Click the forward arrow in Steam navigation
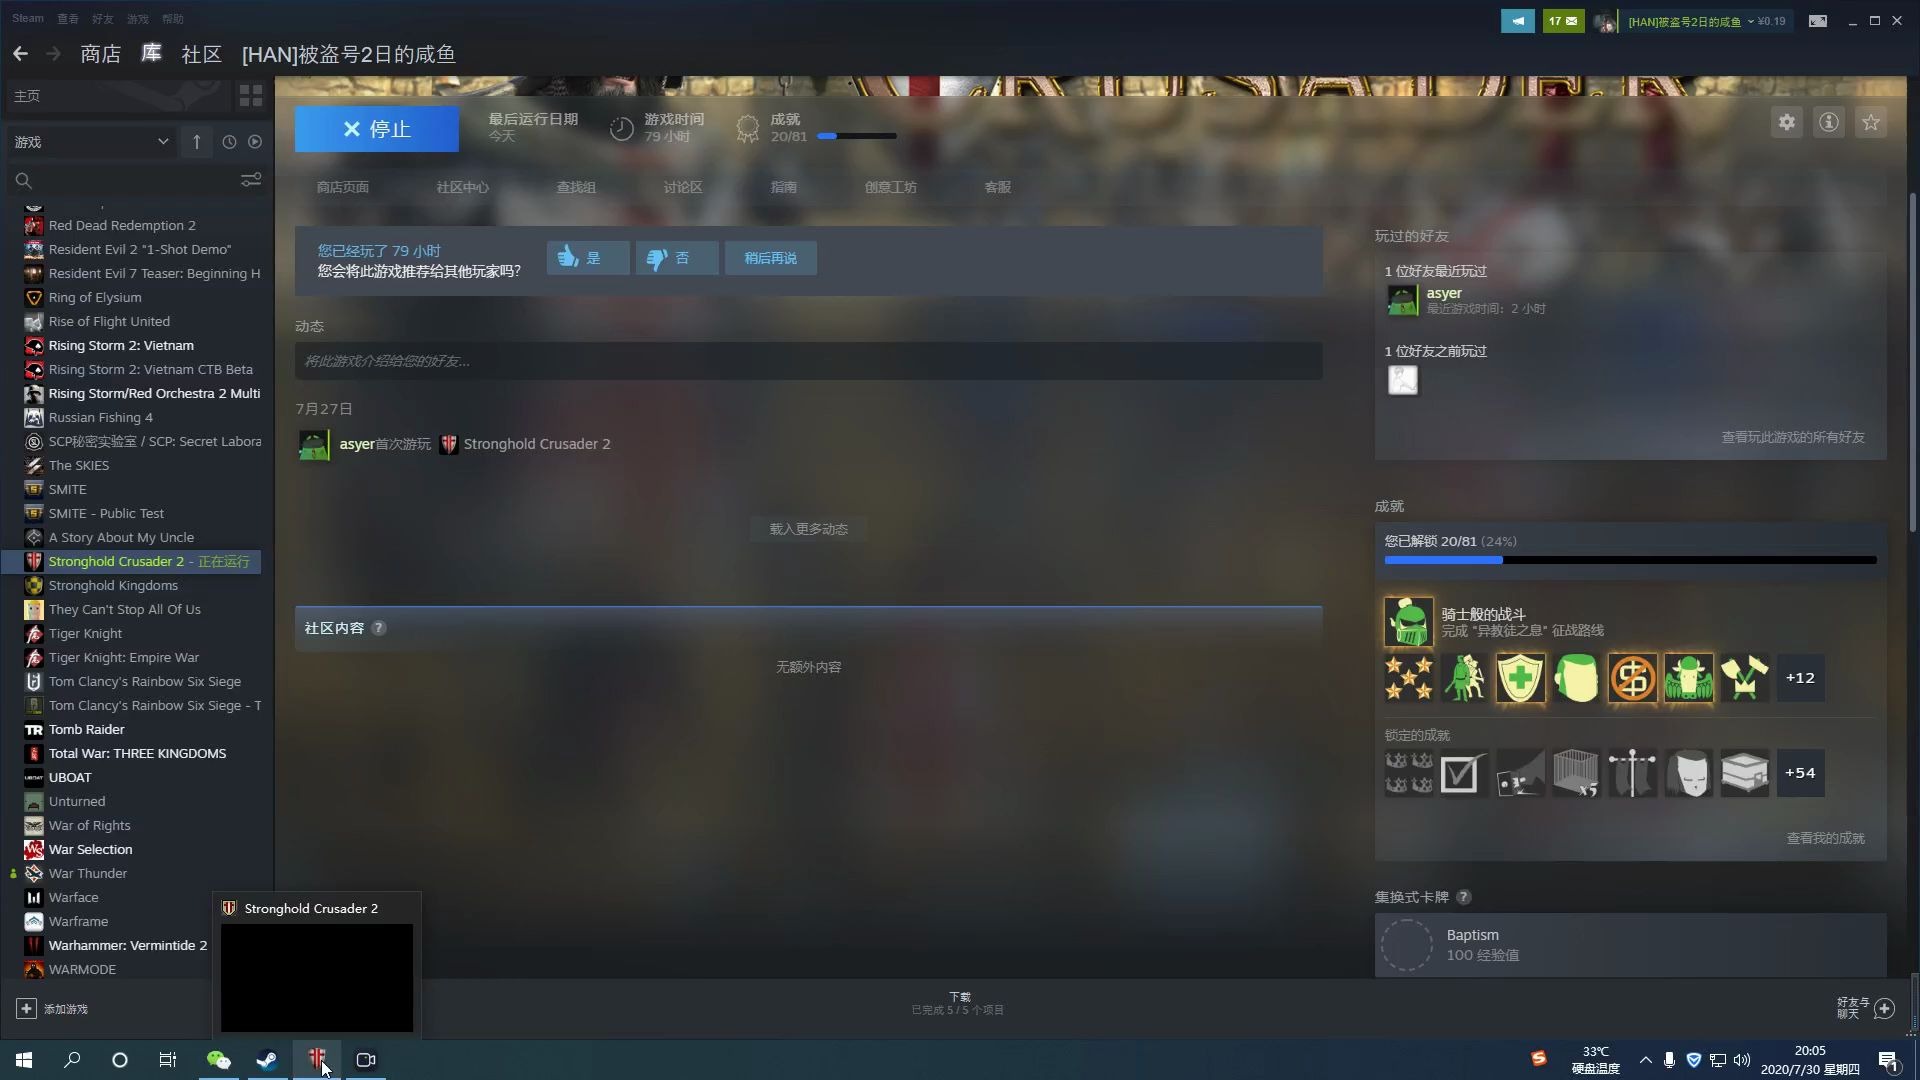Screen dimensions: 1920x1080 click(54, 54)
